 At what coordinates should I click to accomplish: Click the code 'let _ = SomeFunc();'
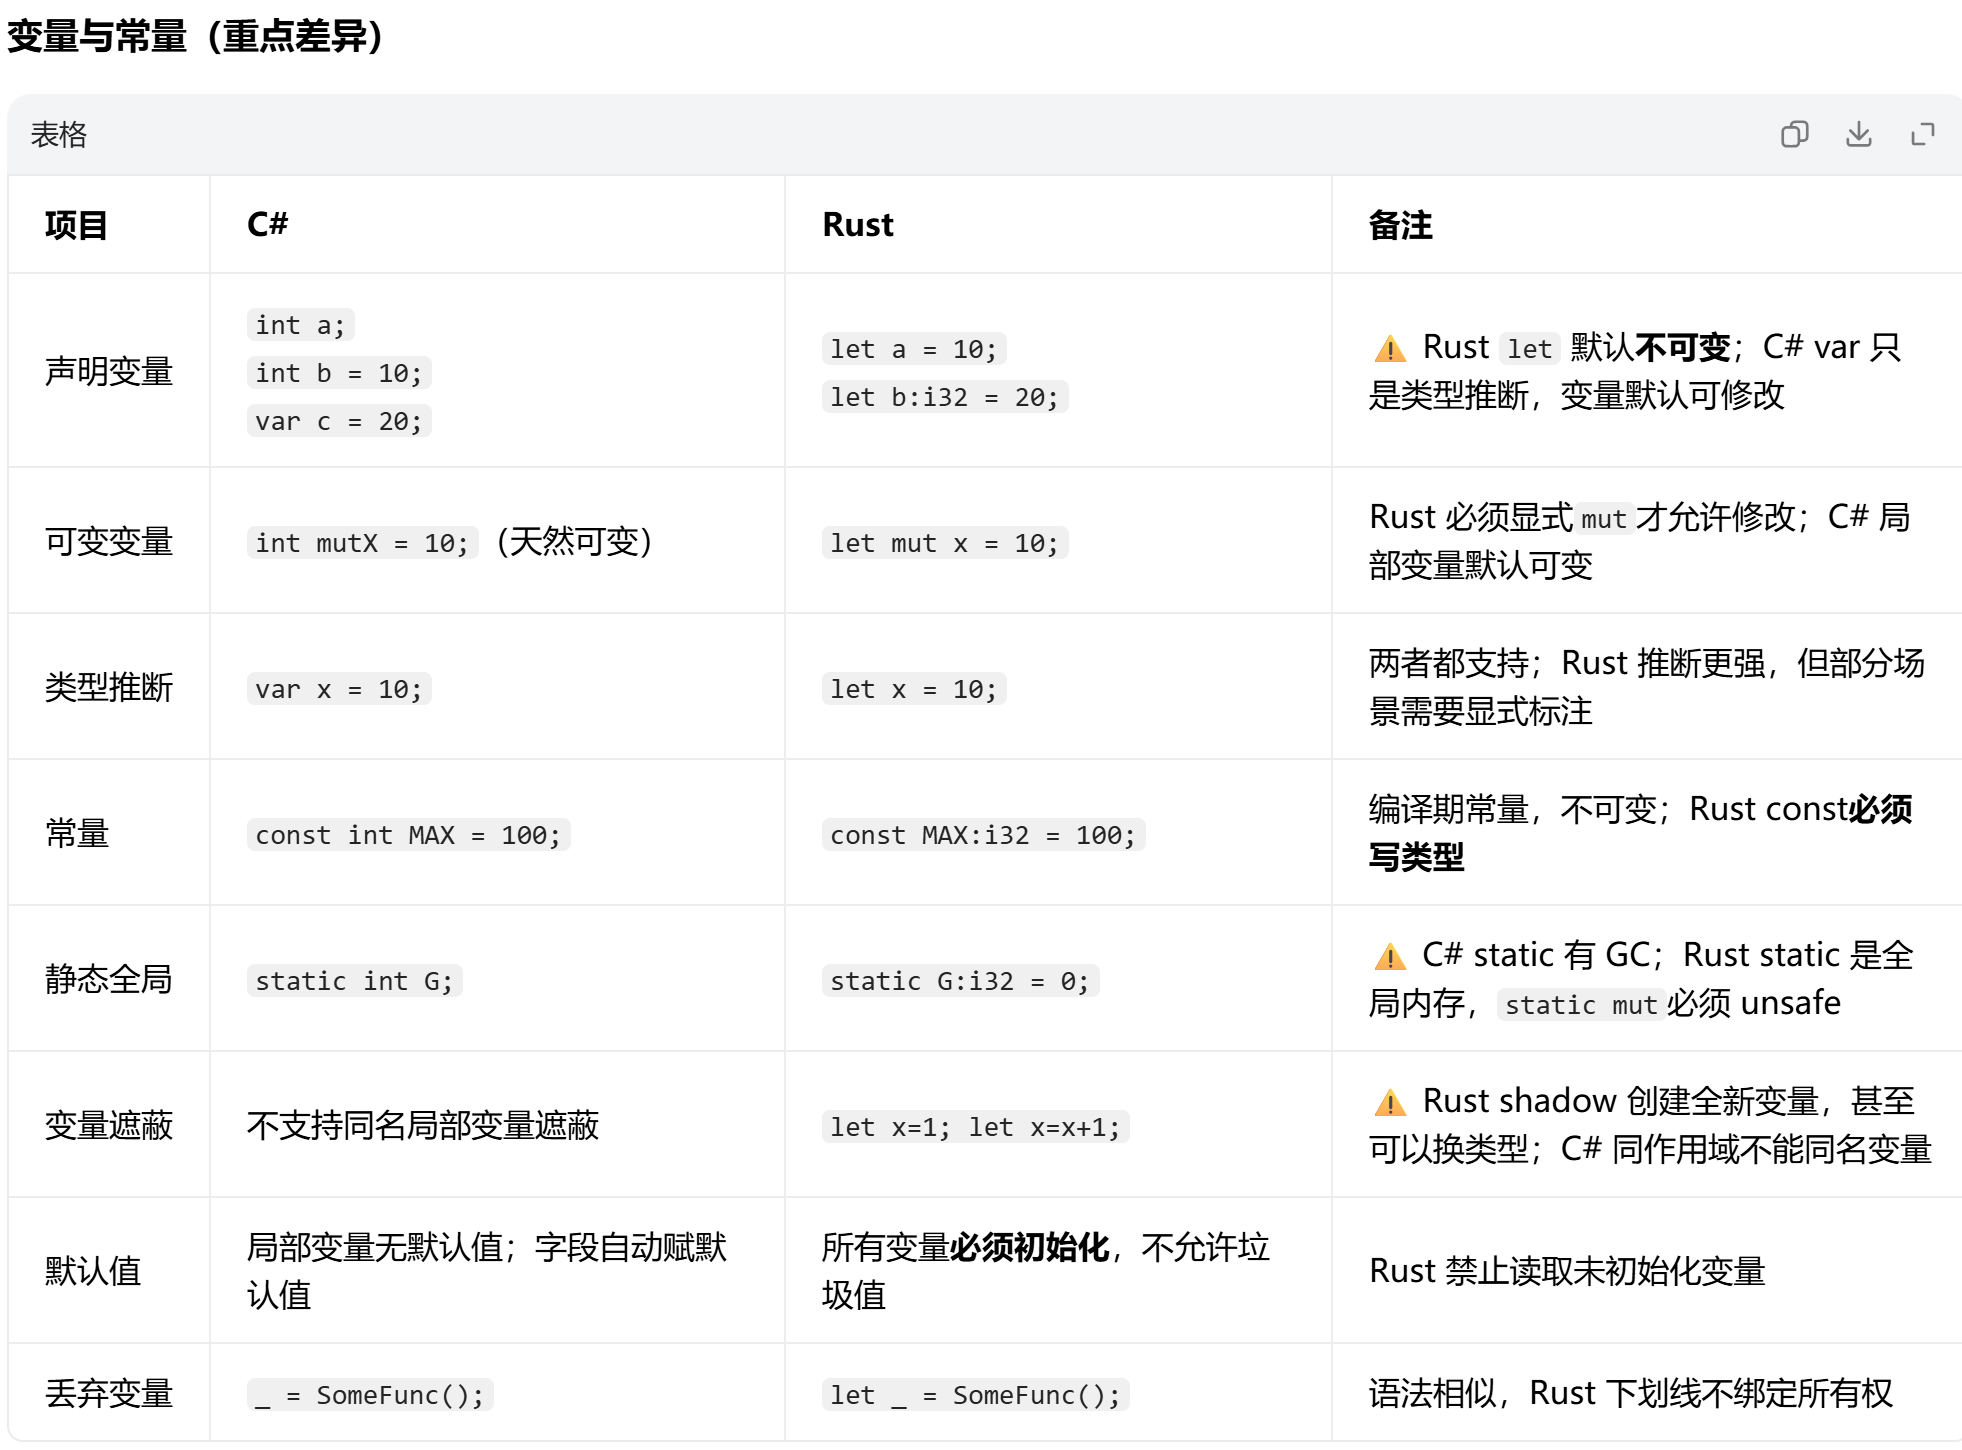pyautogui.click(x=976, y=1395)
